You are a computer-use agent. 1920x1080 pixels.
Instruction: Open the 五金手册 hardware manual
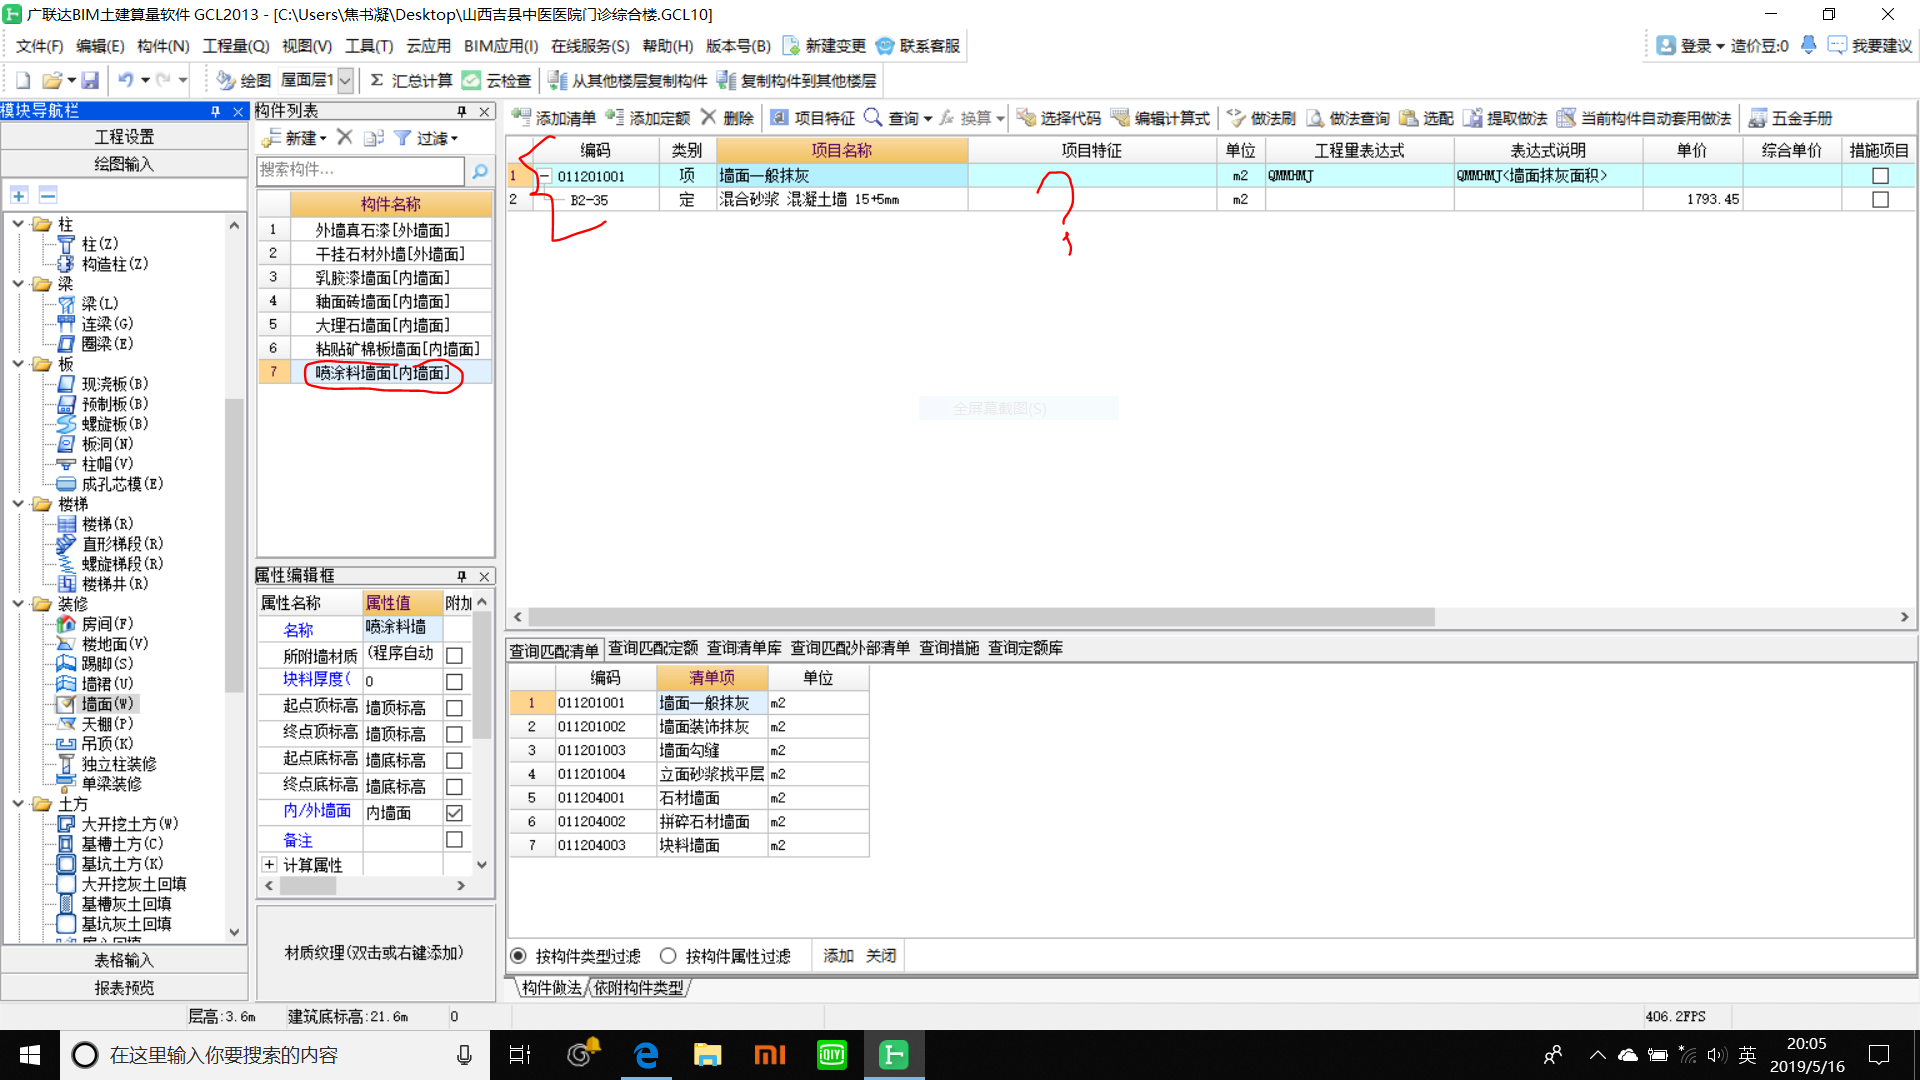coord(1790,118)
